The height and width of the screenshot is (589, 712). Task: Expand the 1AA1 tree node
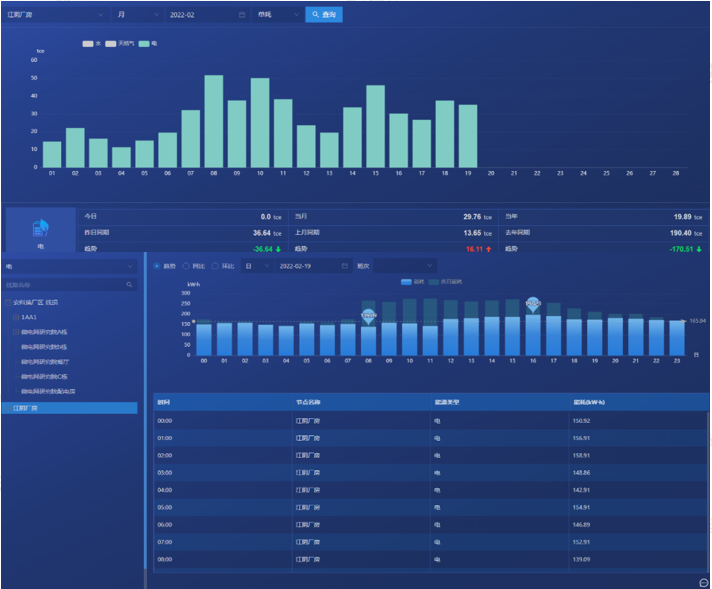16,316
